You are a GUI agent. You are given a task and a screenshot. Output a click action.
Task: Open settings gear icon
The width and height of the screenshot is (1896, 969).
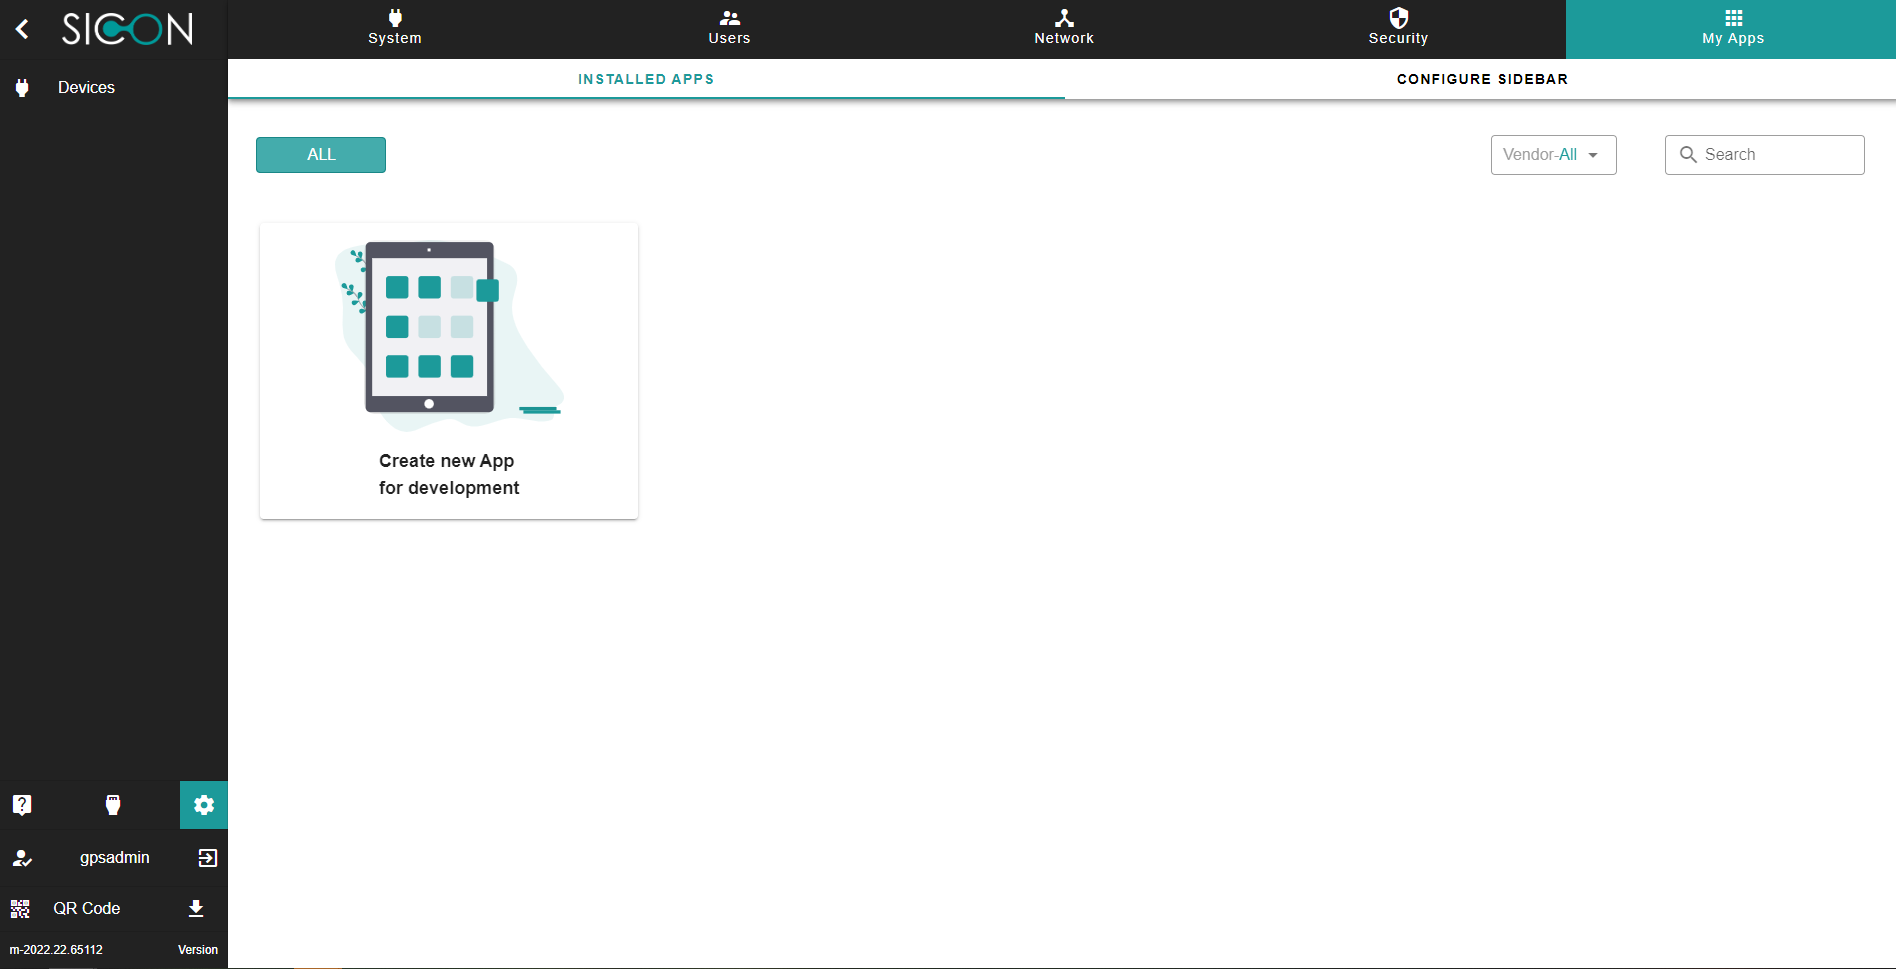204,805
